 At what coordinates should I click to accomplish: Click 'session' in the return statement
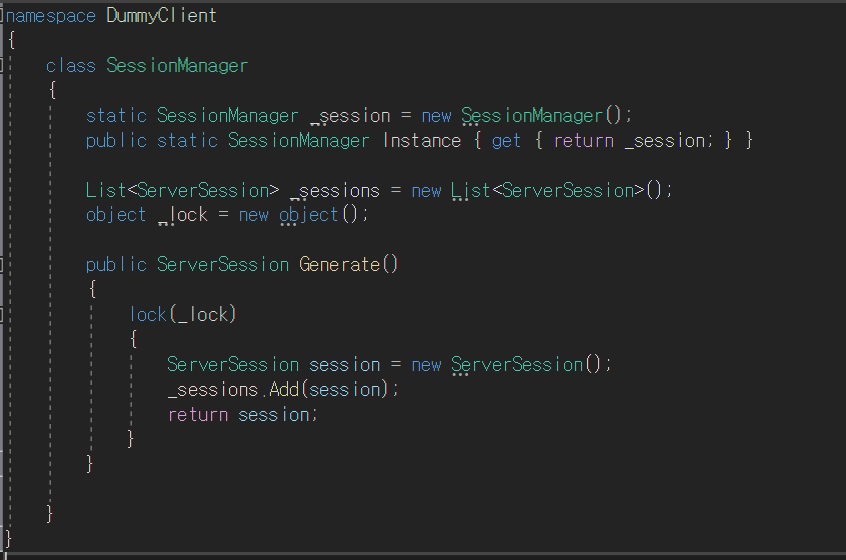point(274,415)
